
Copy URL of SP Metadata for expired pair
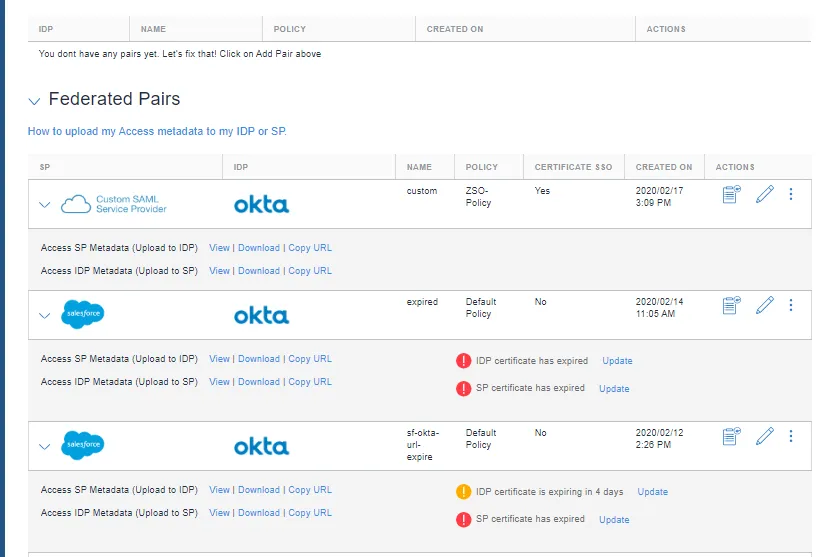pos(310,359)
